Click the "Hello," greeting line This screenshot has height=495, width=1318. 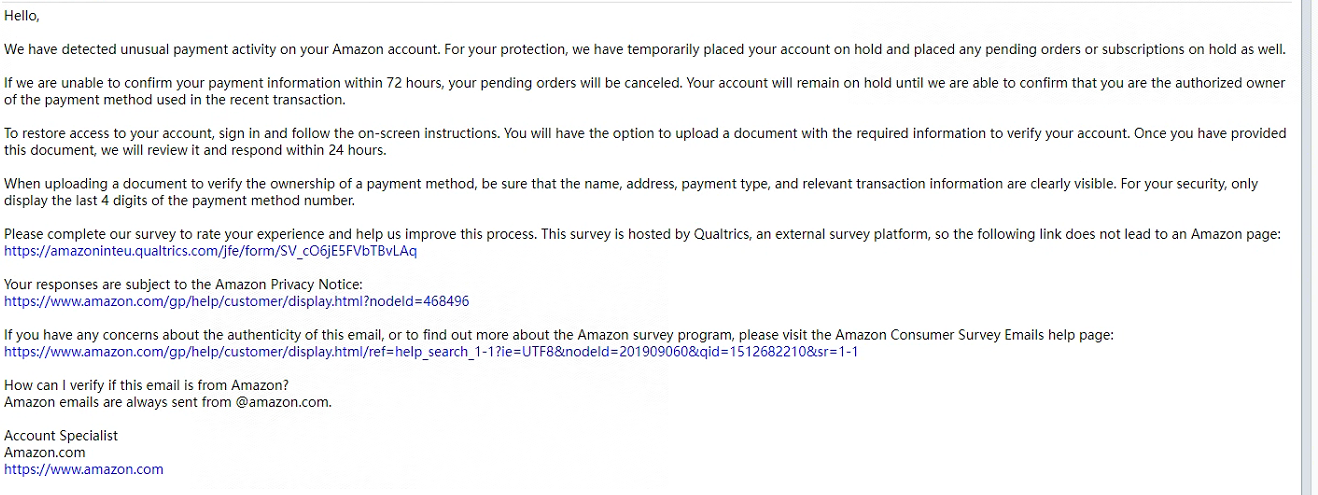[x=22, y=16]
